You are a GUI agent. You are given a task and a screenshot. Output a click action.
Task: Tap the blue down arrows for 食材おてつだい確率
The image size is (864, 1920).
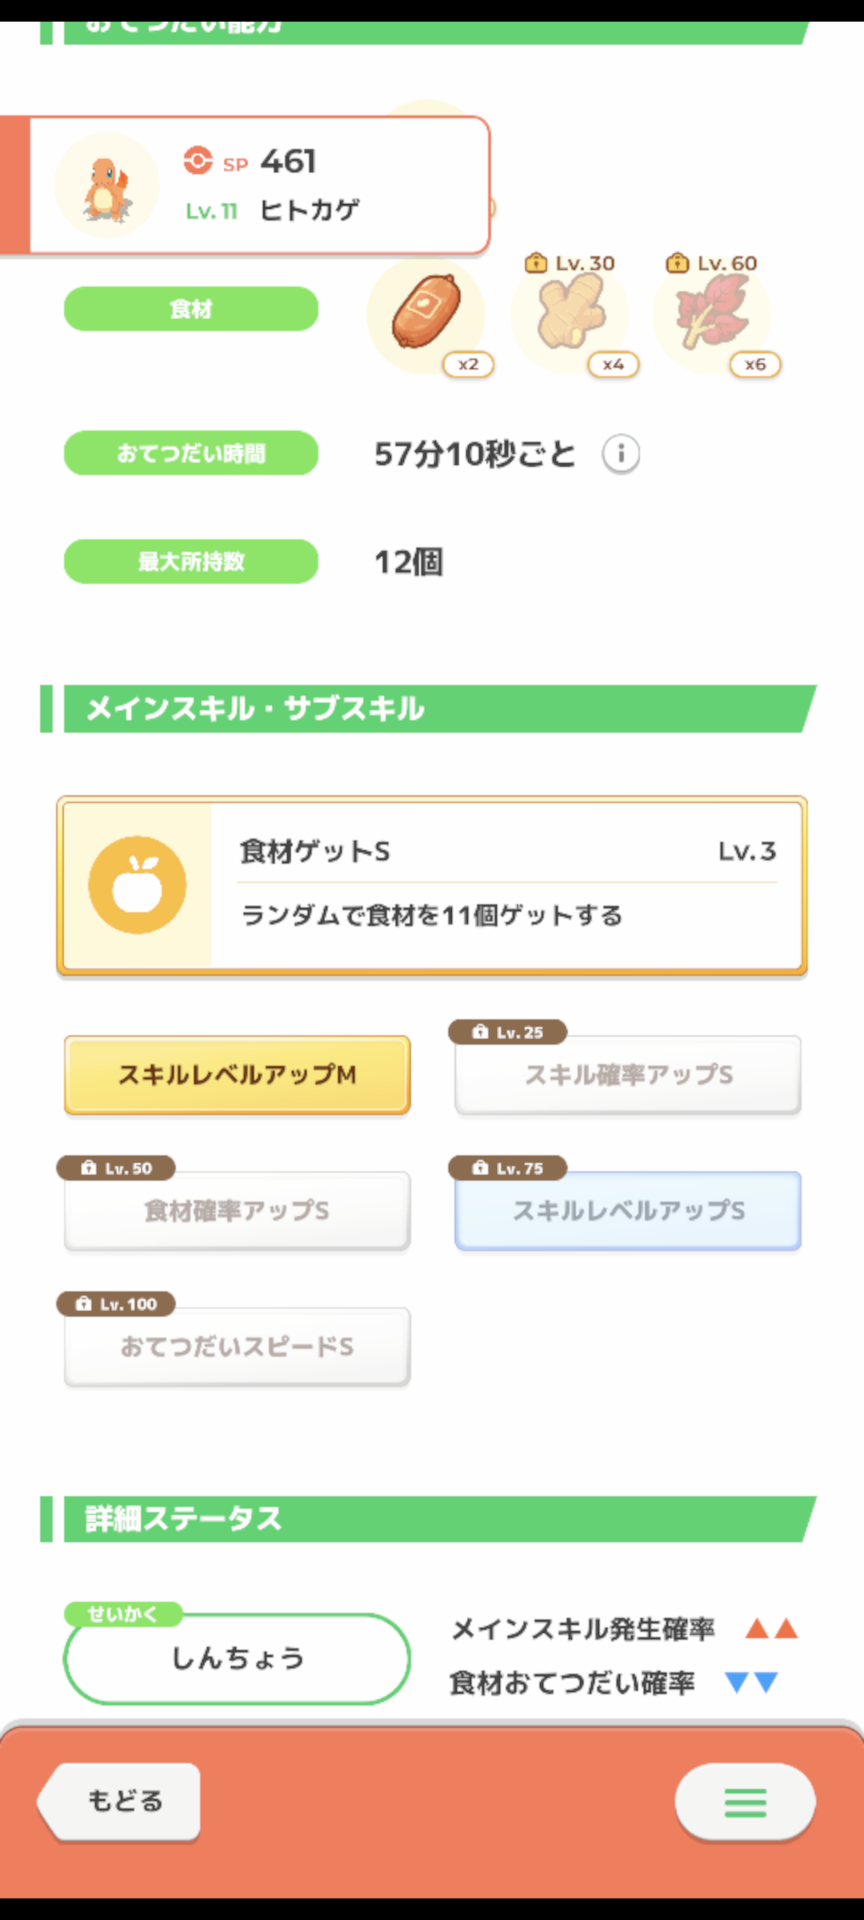click(751, 1683)
